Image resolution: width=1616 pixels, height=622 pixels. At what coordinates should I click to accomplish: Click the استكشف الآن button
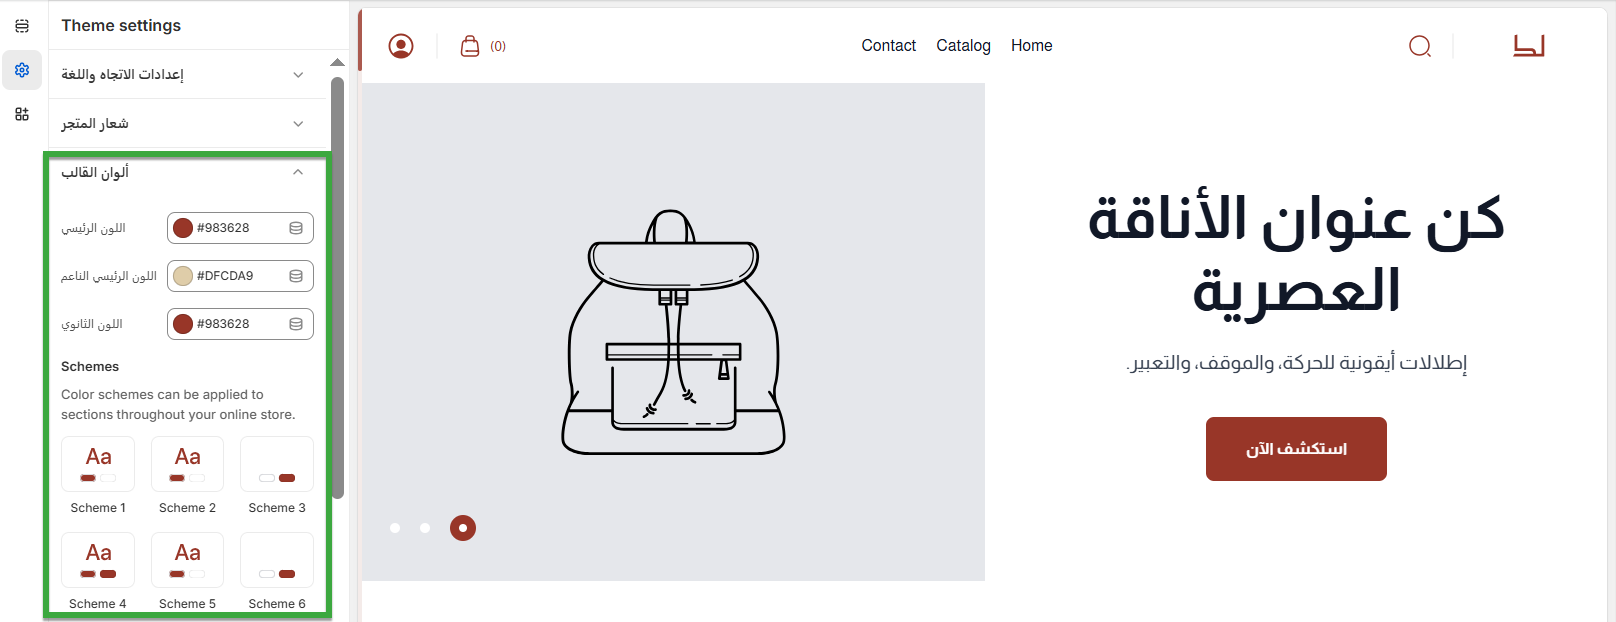pos(1296,449)
